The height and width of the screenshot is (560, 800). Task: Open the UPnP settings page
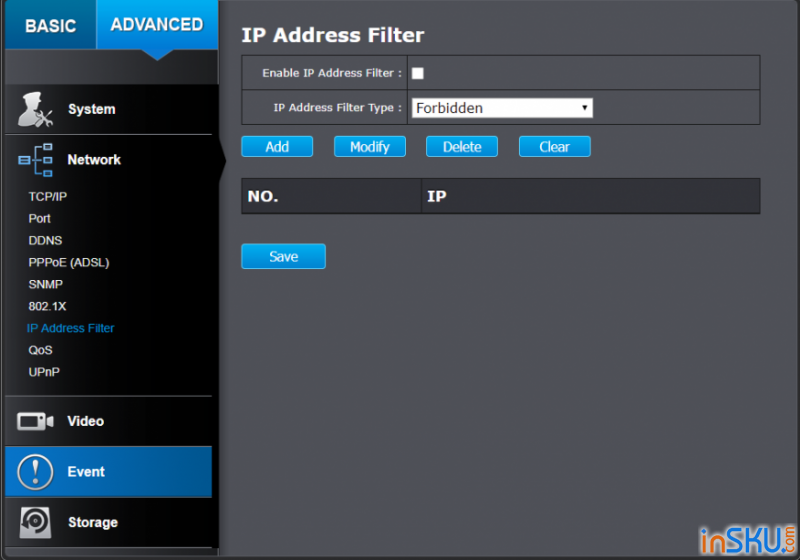[x=44, y=372]
